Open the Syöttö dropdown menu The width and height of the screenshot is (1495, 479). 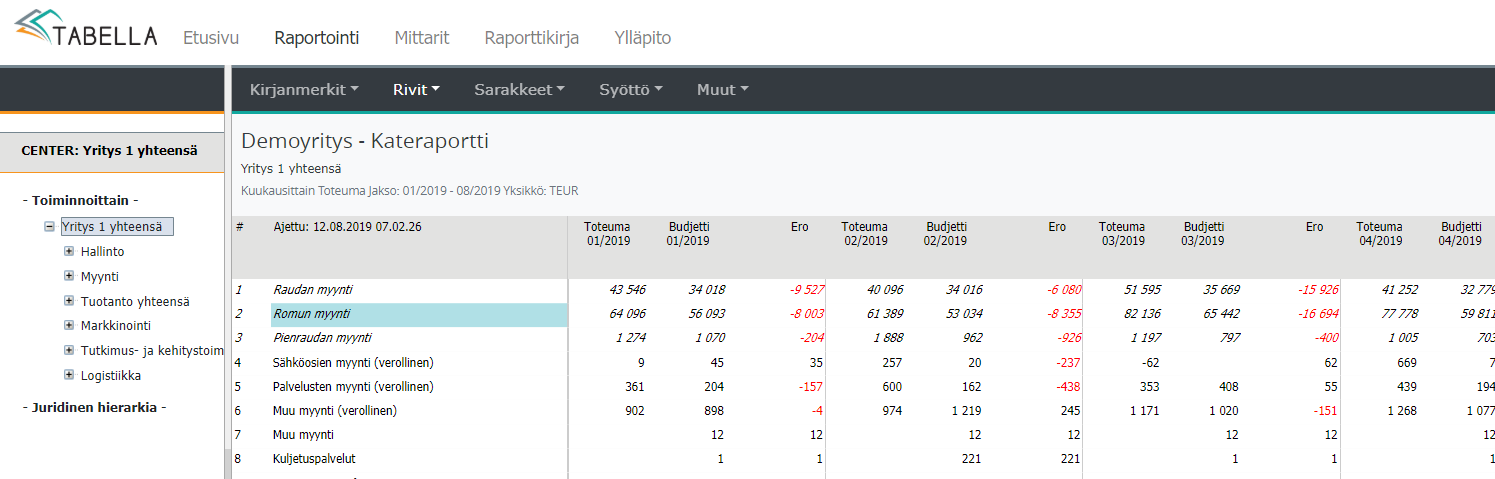click(x=630, y=90)
